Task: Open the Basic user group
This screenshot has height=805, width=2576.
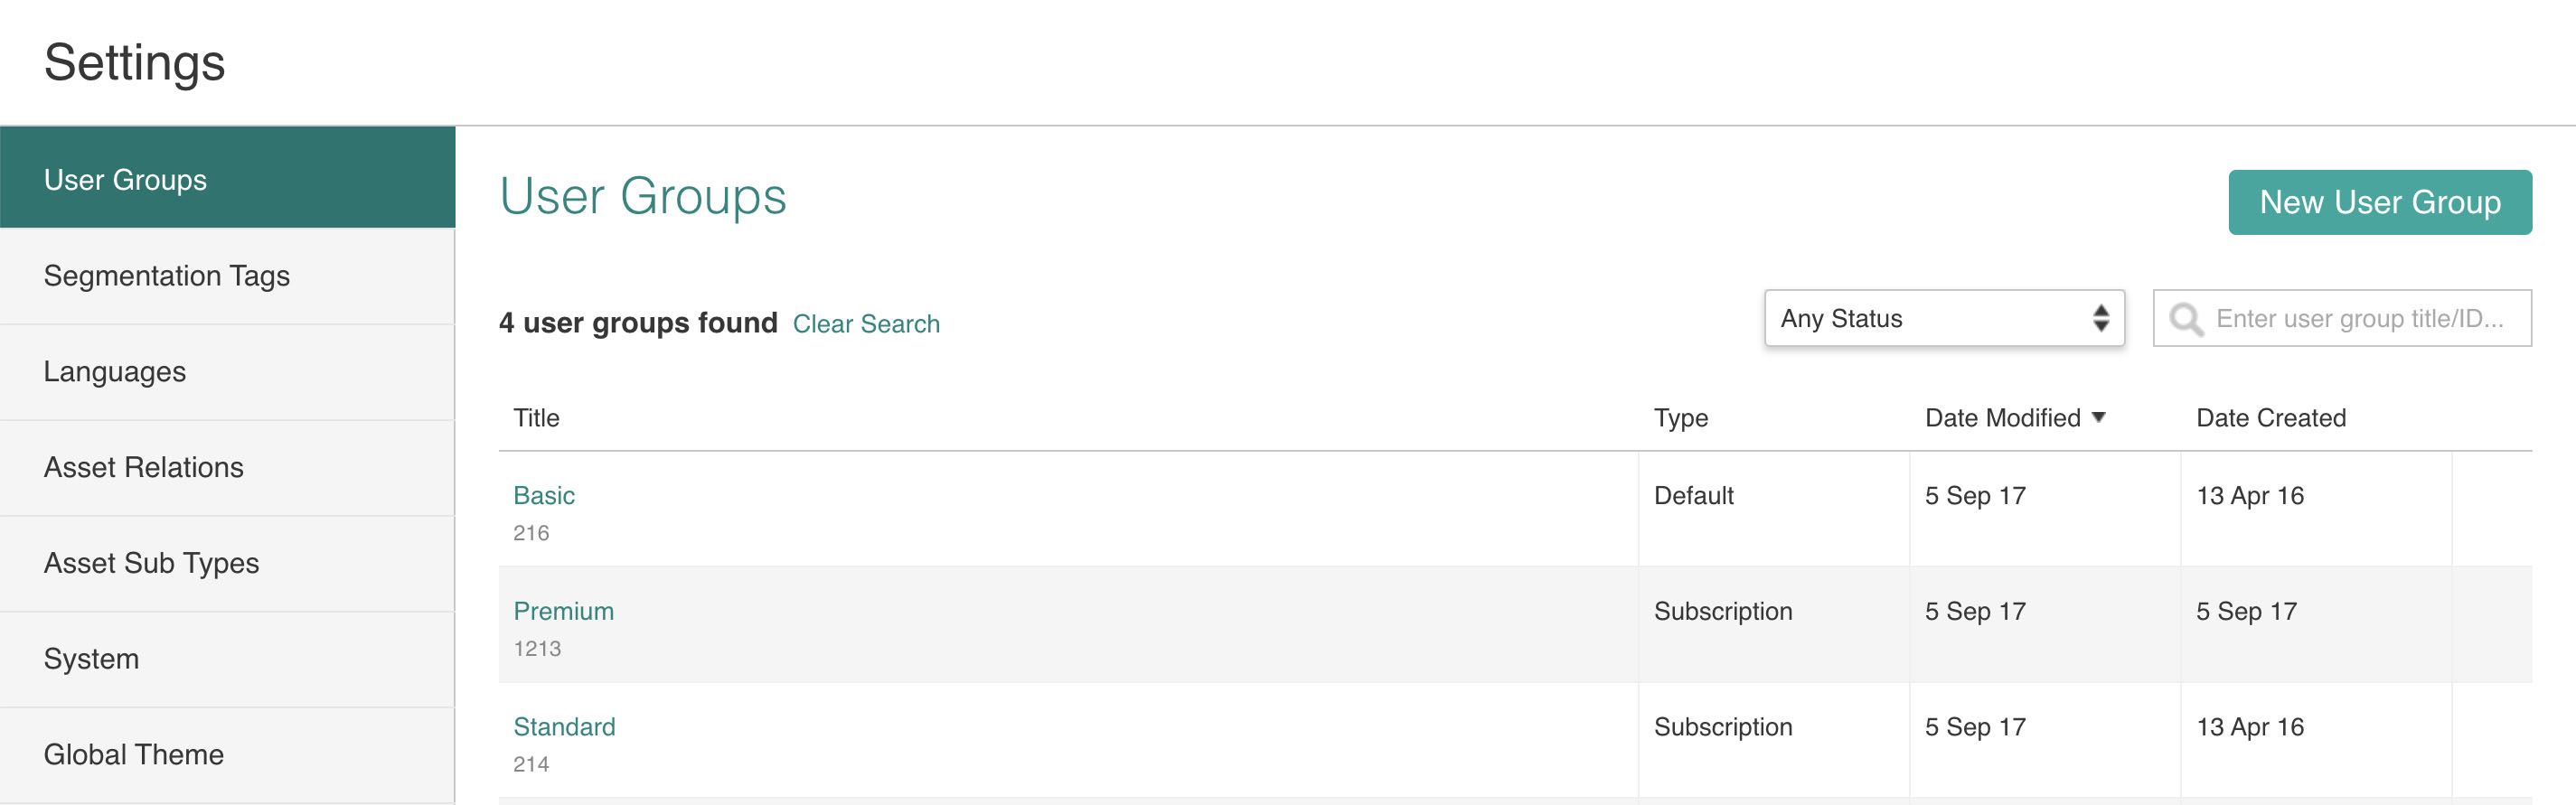Action: (543, 496)
